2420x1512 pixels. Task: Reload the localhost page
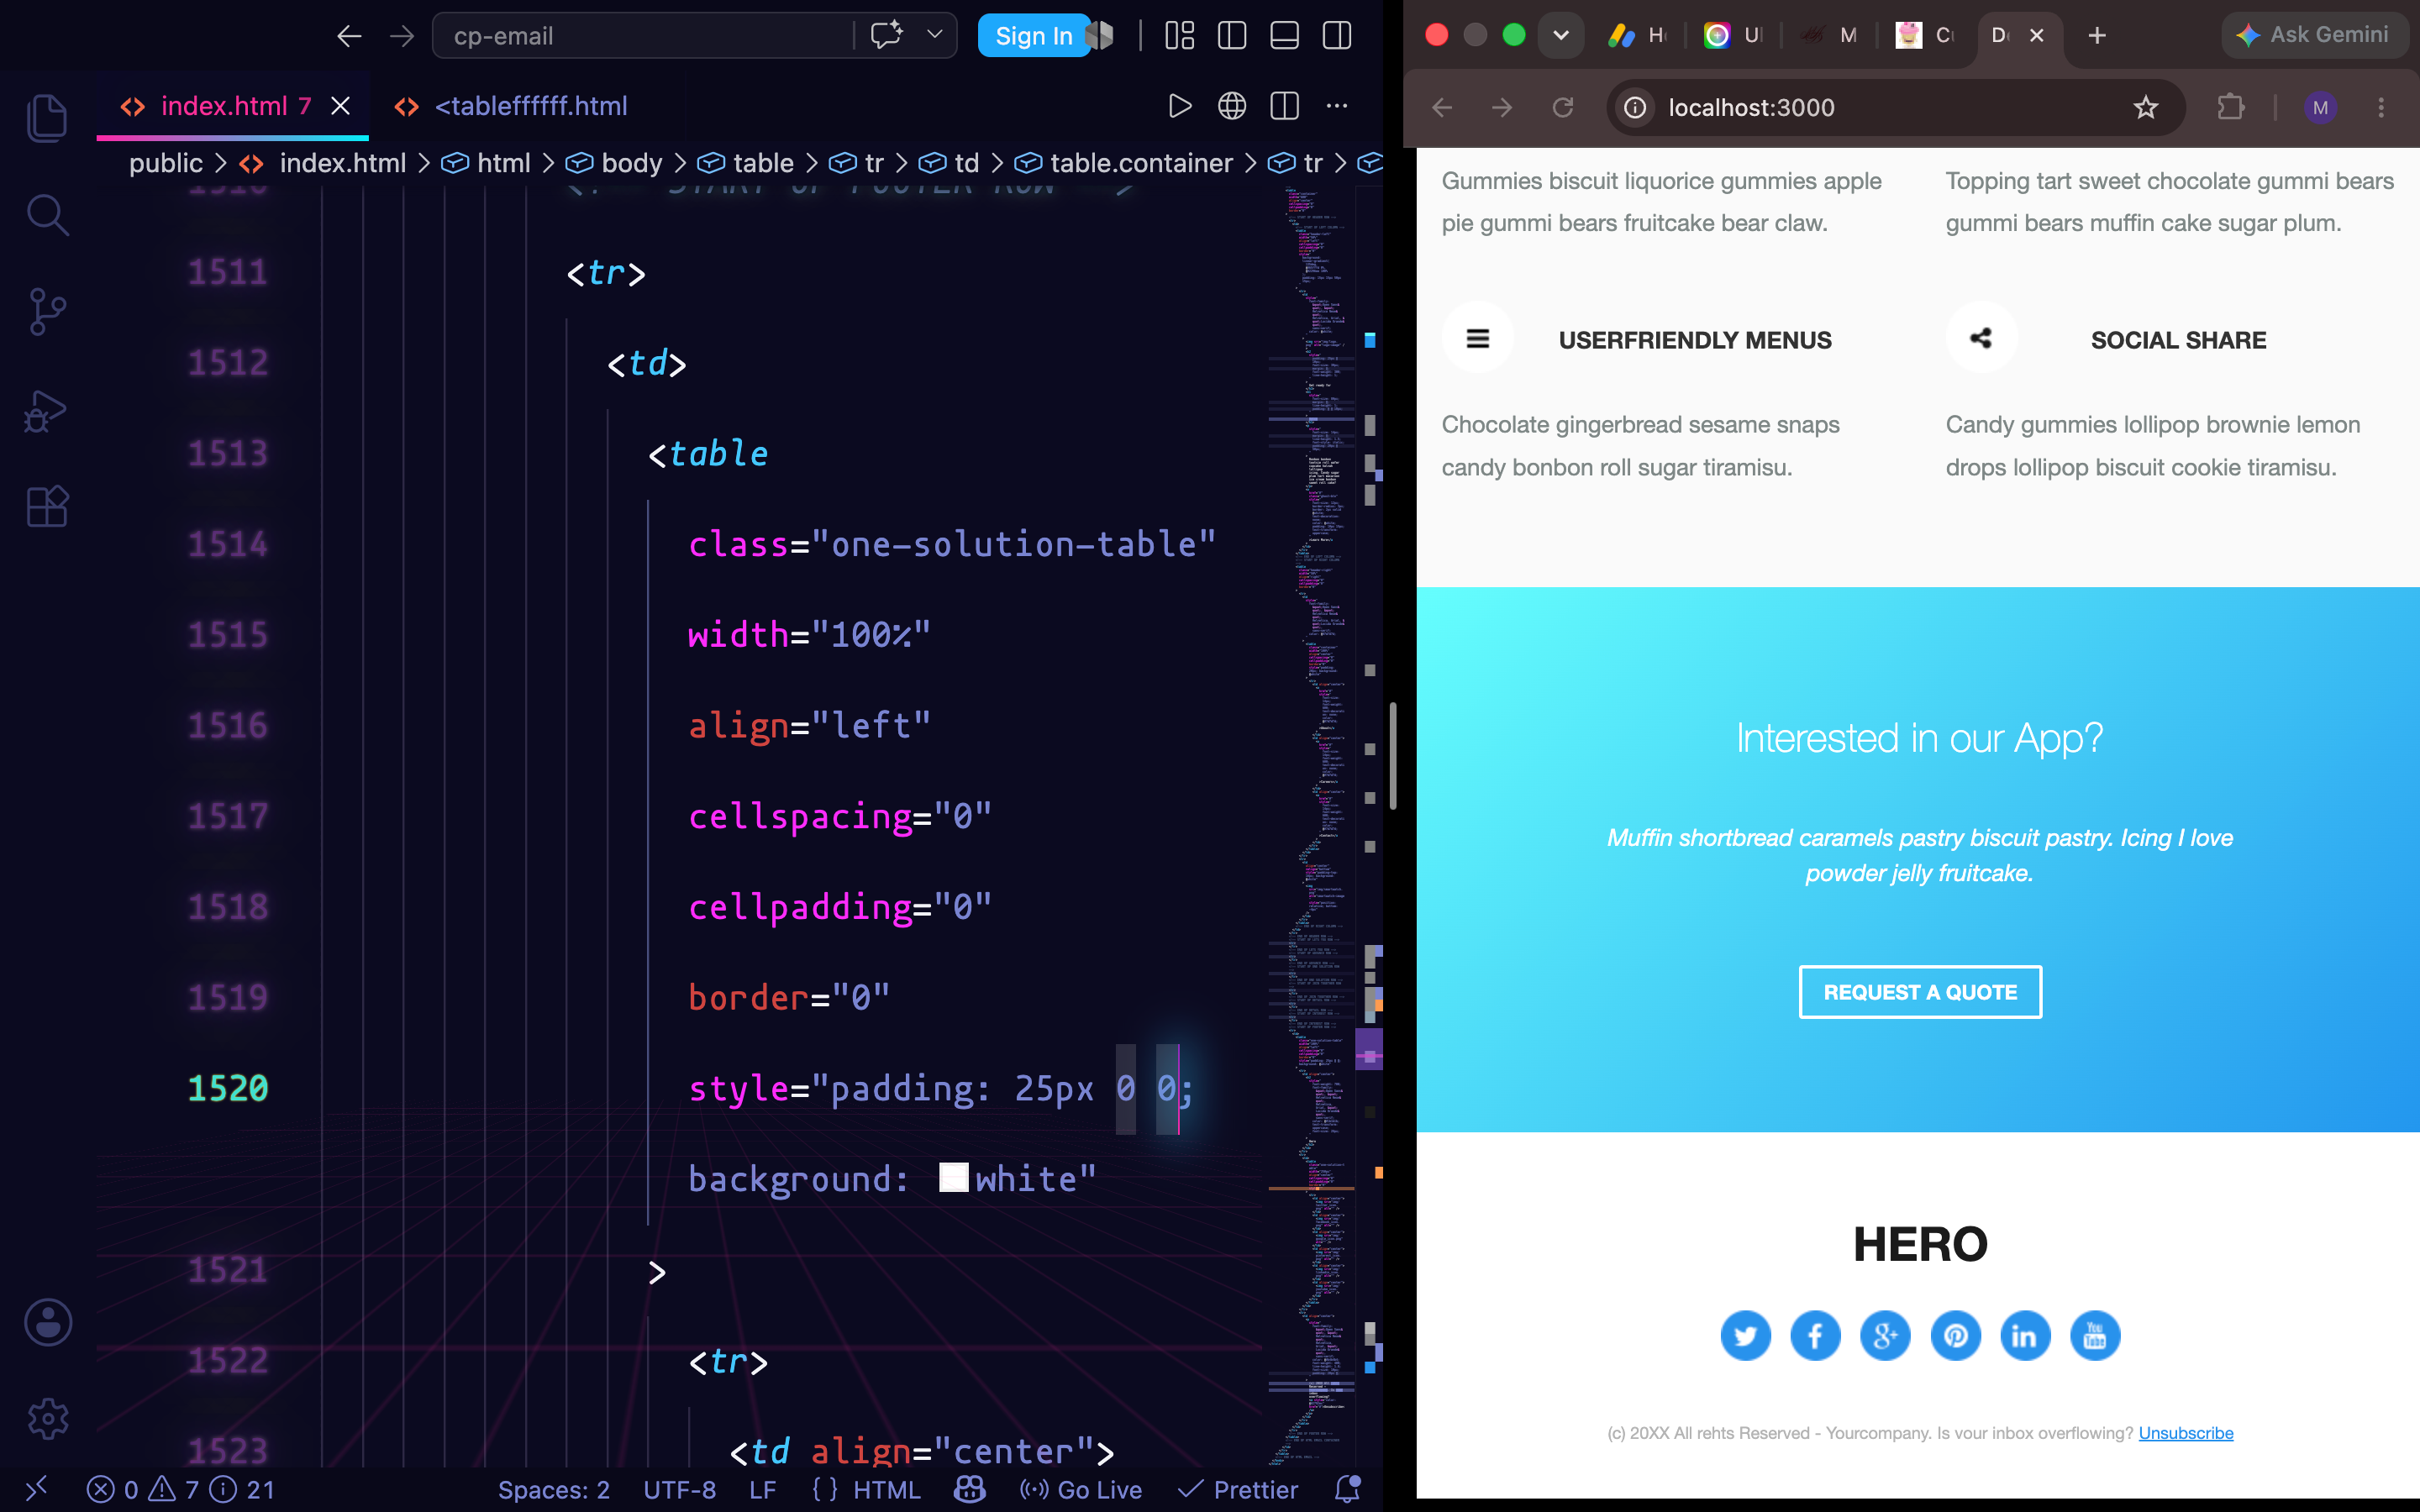pos(1563,108)
